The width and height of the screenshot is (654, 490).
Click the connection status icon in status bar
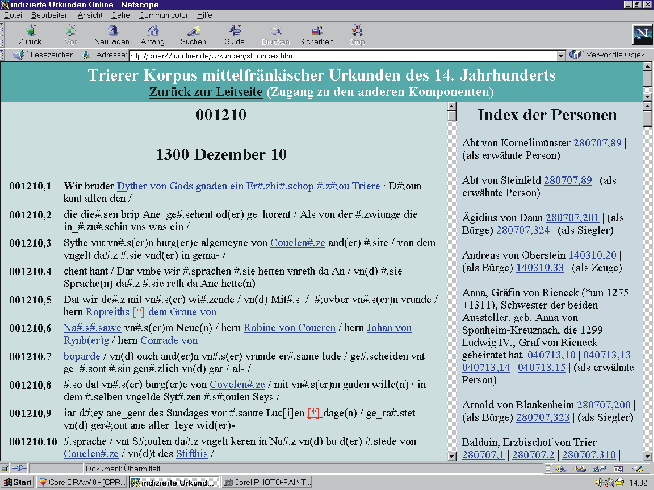pyautogui.click(x=19, y=468)
